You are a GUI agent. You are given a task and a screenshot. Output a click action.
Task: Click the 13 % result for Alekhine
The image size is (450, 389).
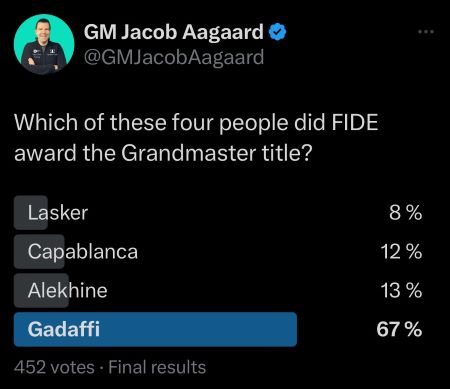(401, 290)
